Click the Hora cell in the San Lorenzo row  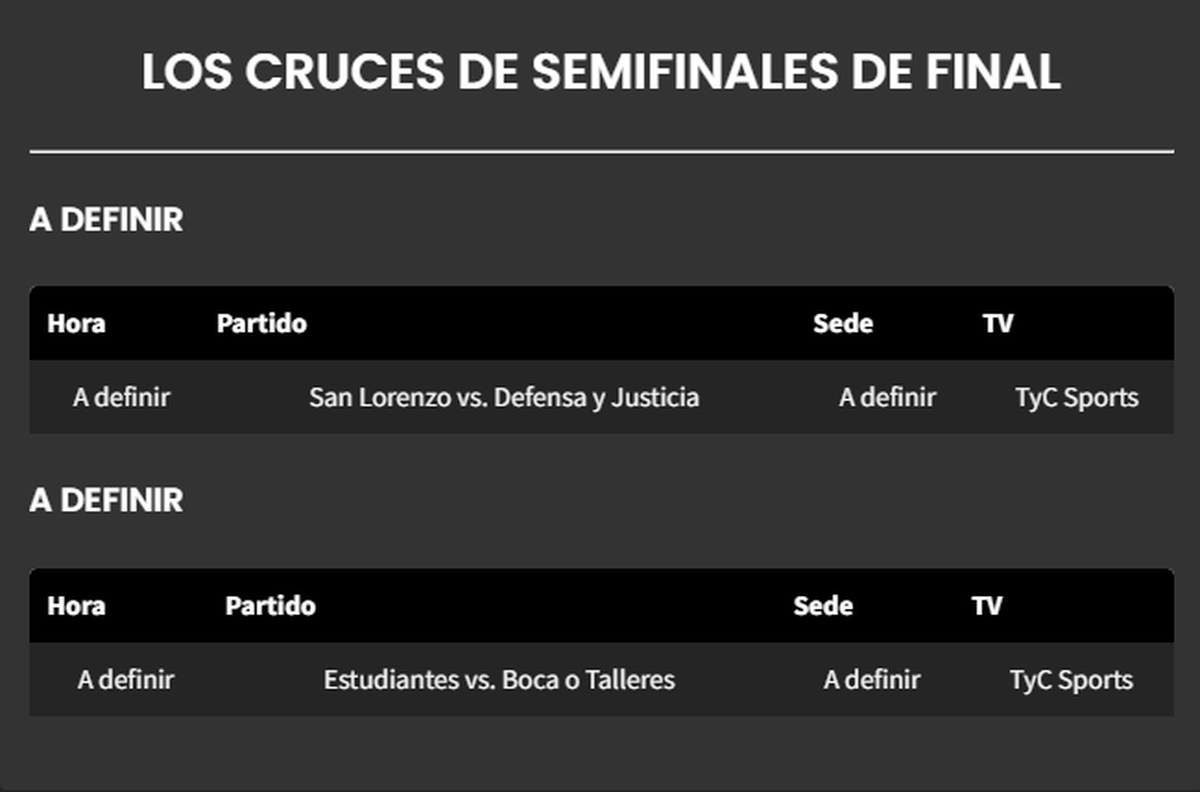click(121, 398)
